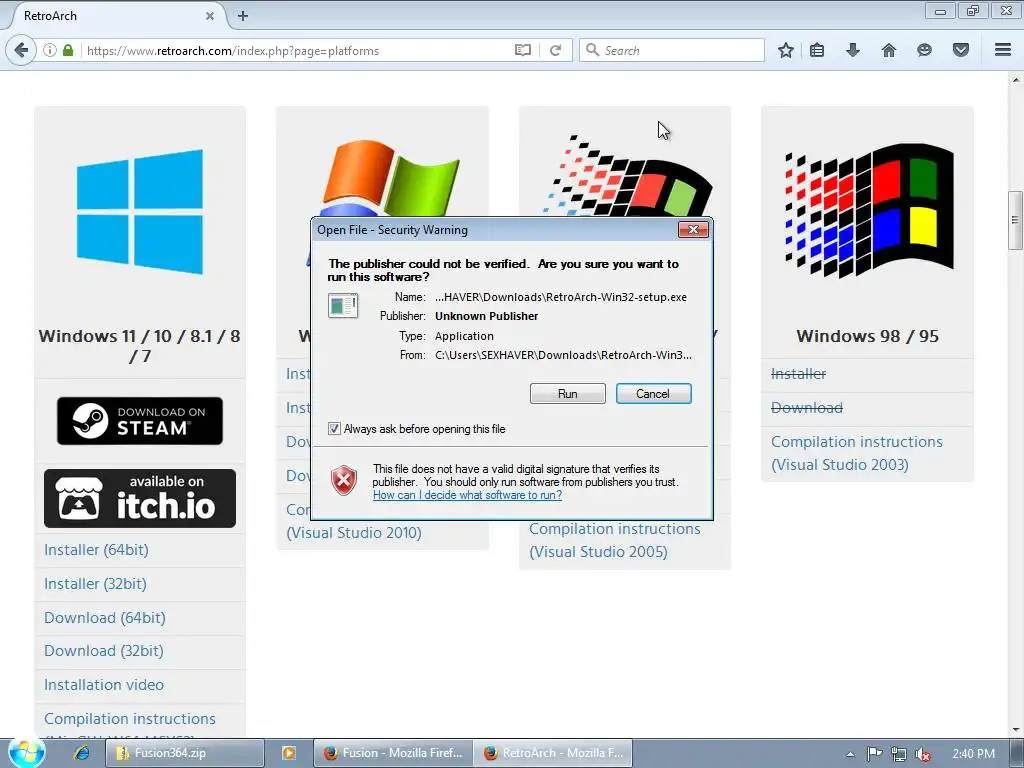The image size is (1024, 768).
Task: Open Installation video link
Action: coord(104,685)
